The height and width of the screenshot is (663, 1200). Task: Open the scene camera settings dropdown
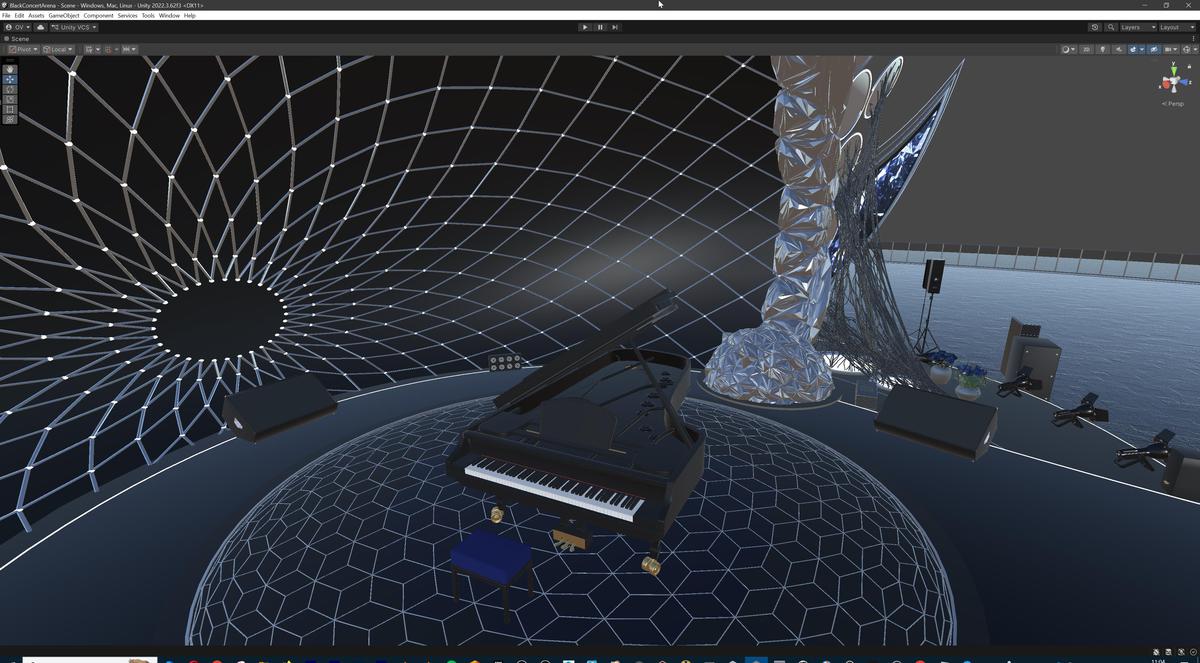coord(1171,49)
